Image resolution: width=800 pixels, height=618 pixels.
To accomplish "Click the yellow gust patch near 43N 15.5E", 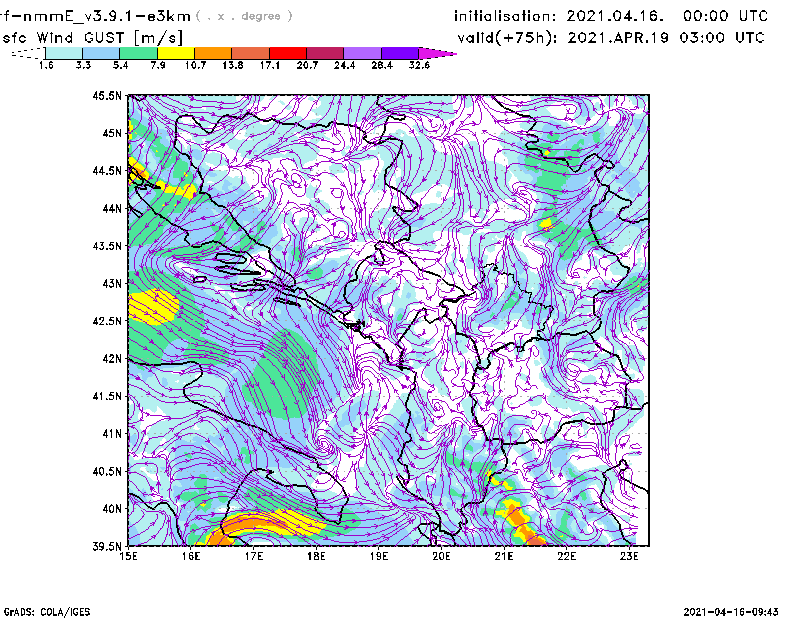I will pos(153,307).
